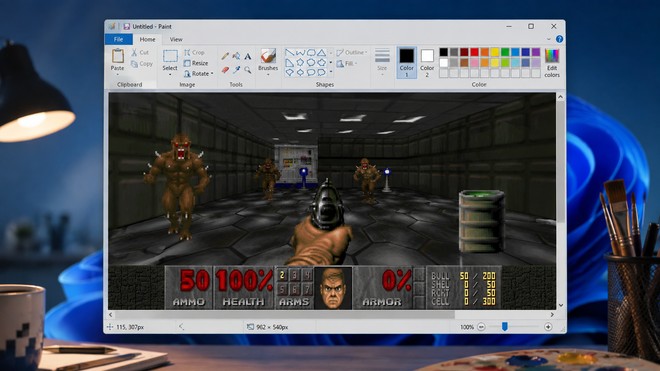Pick the green swatch in the top palette row
Screen dimensions: 660x371
tap(505, 52)
